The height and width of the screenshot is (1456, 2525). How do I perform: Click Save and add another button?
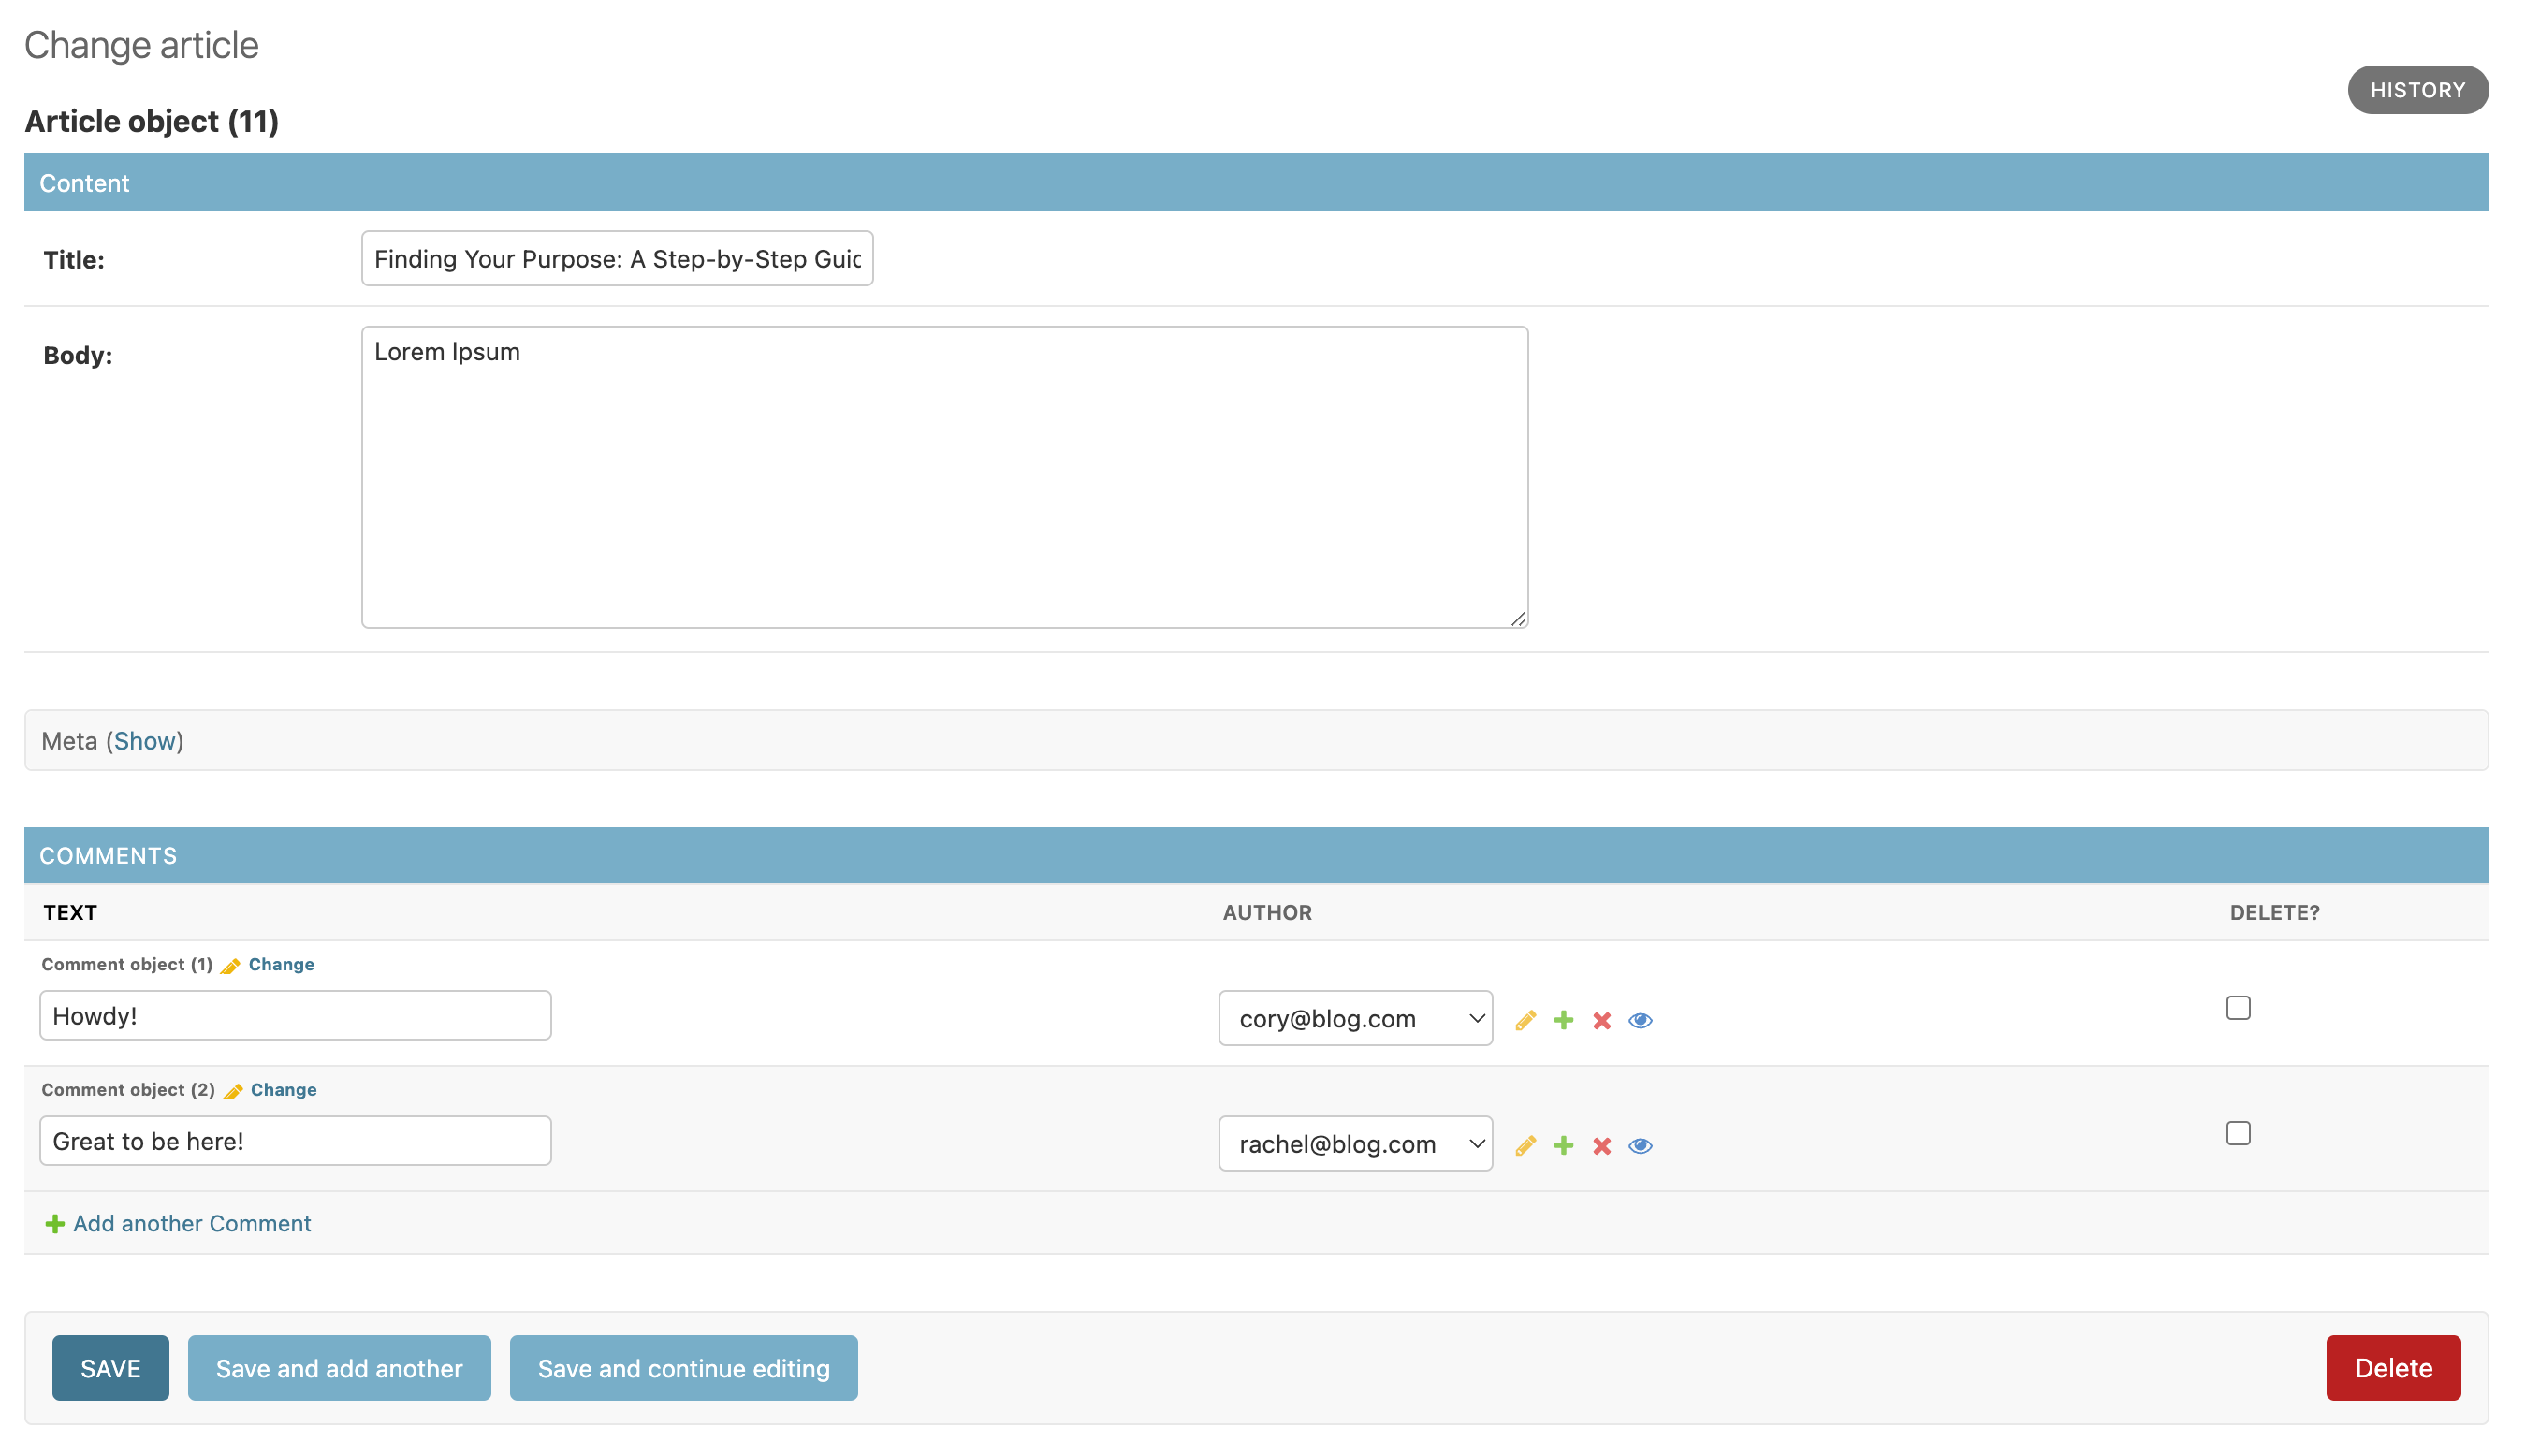[338, 1368]
